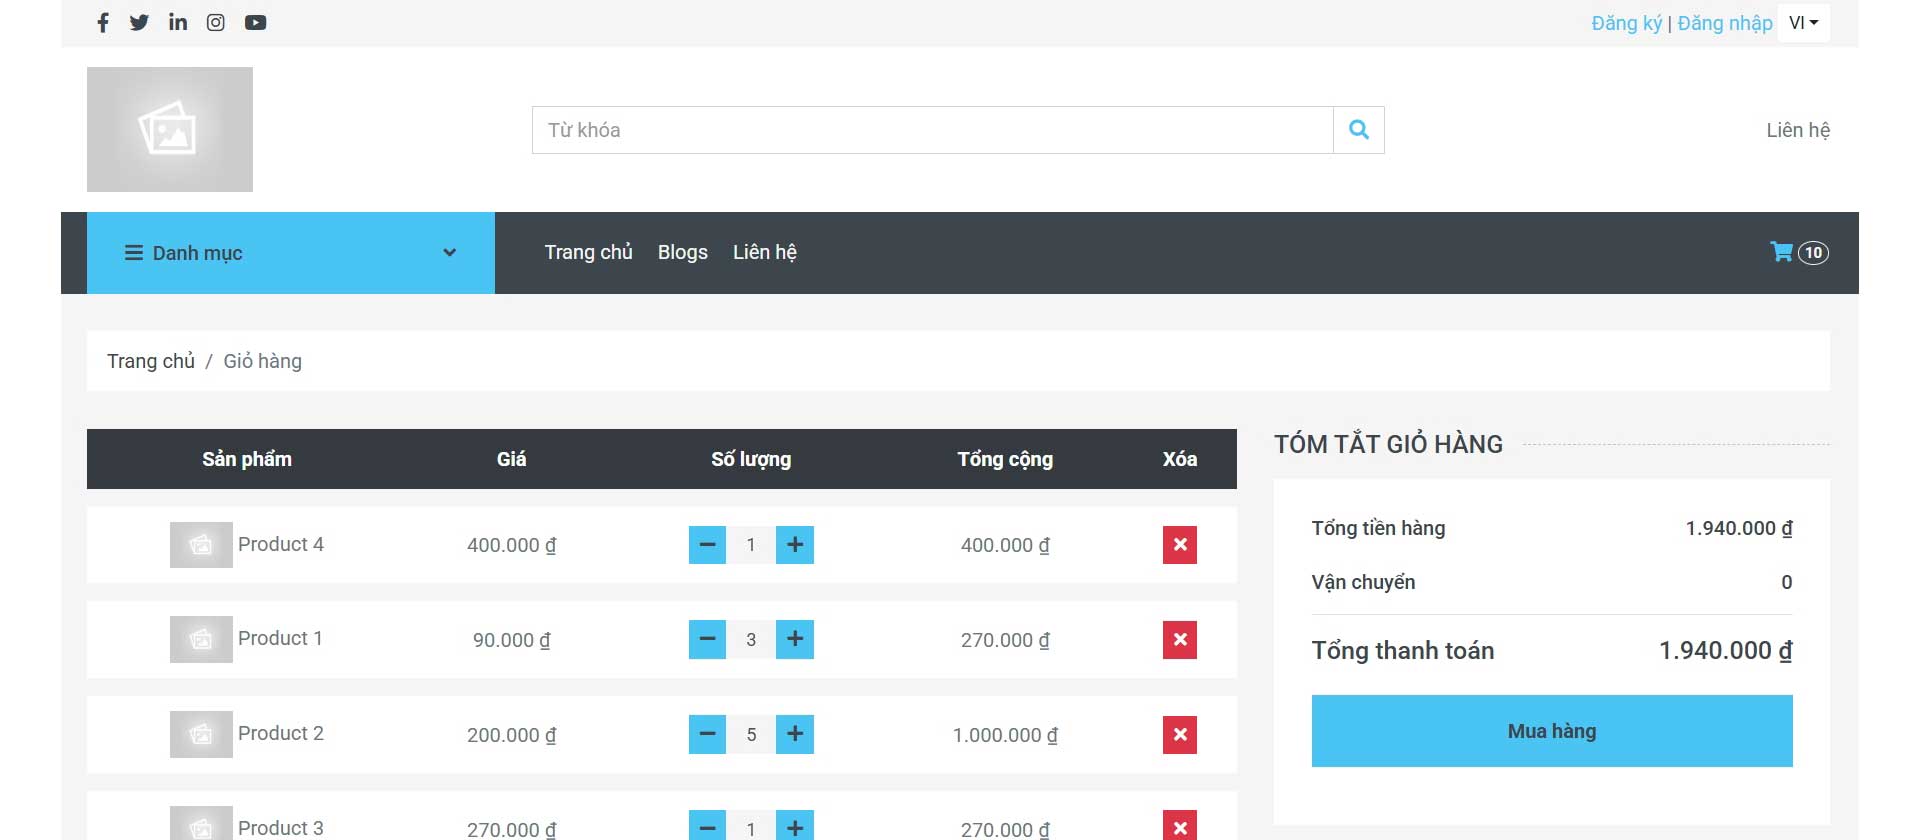
Task: Decrease Product 2 quantity with minus
Action: [707, 735]
